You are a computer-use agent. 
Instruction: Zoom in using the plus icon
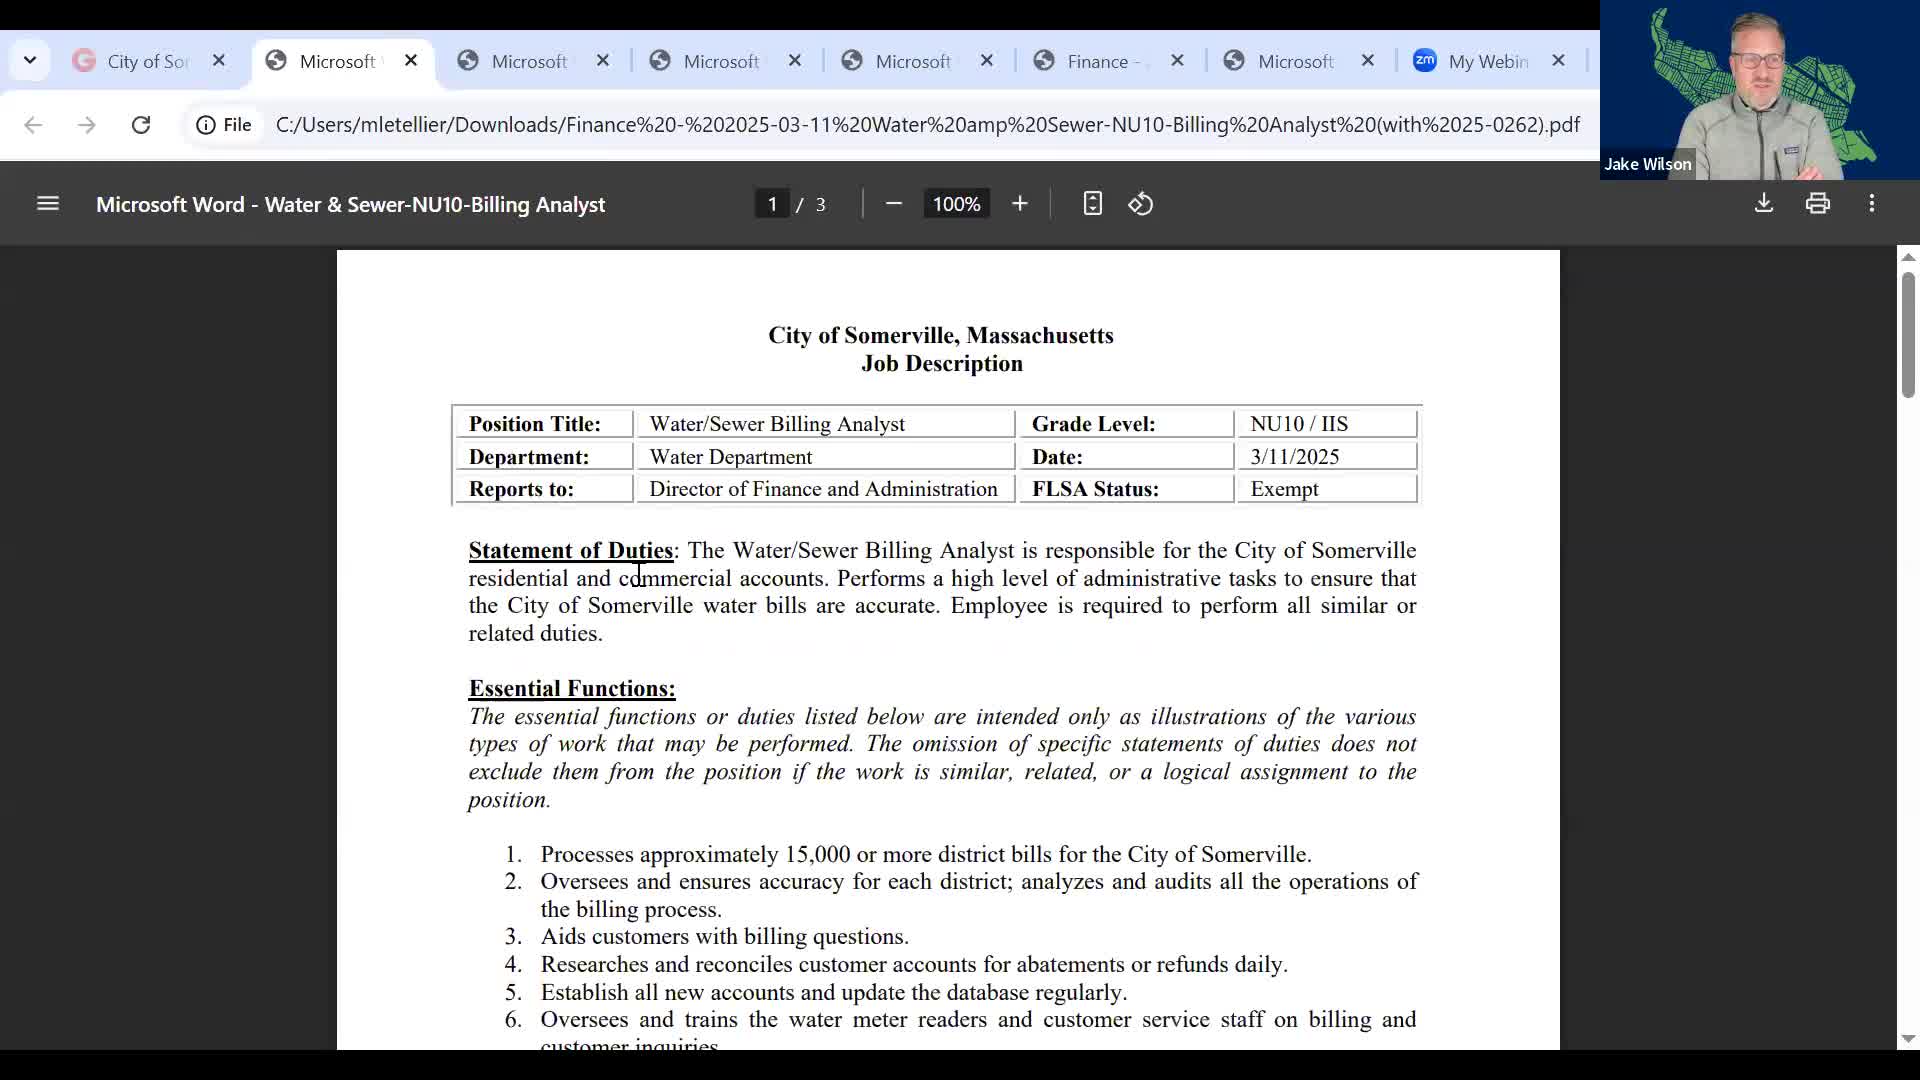click(1019, 203)
